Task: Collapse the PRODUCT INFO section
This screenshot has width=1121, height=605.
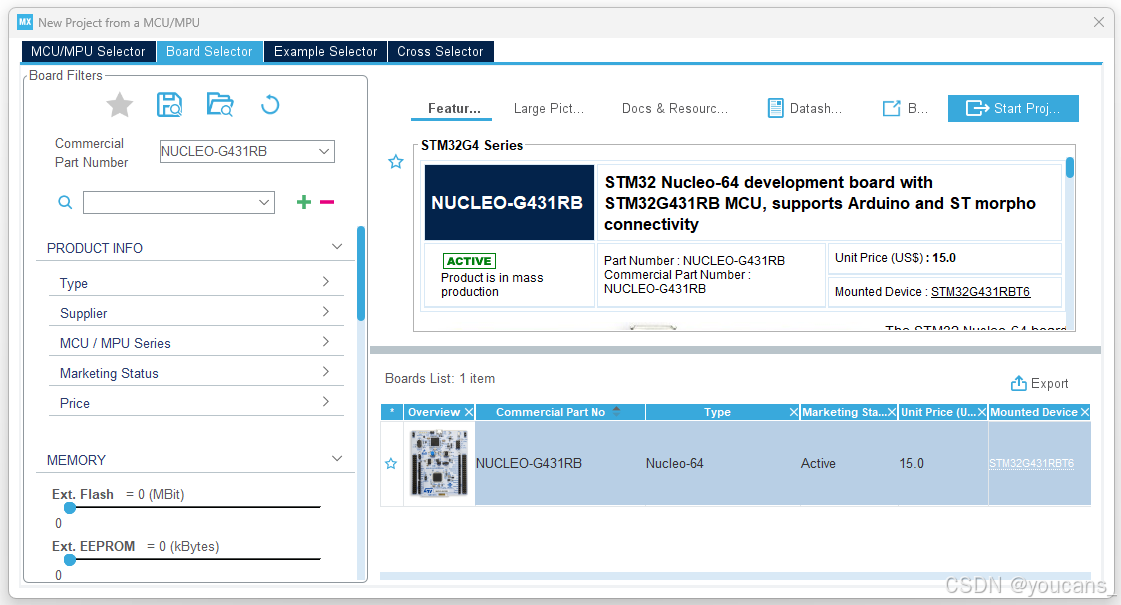Action: [337, 247]
